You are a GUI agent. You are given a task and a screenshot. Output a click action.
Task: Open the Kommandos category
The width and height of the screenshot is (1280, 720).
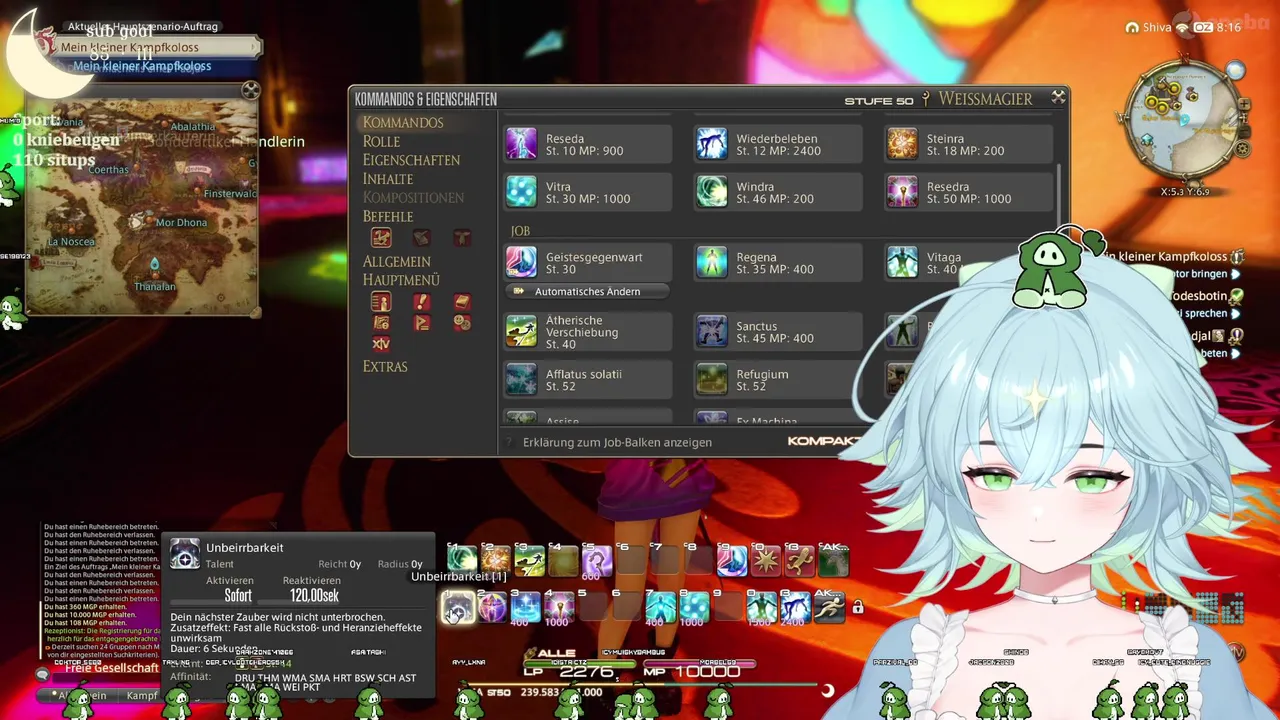(403, 122)
